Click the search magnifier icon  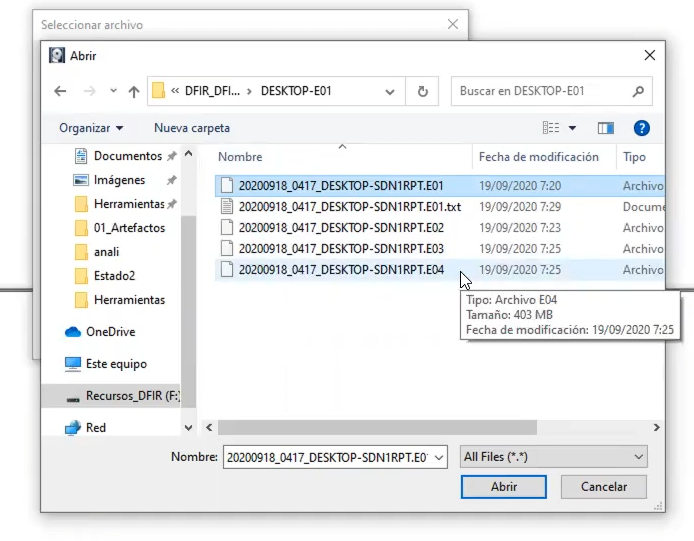638,91
